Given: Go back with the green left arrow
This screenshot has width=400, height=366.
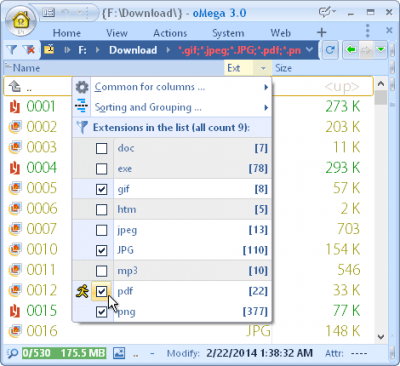Looking at the screenshot, I should click(351, 50).
